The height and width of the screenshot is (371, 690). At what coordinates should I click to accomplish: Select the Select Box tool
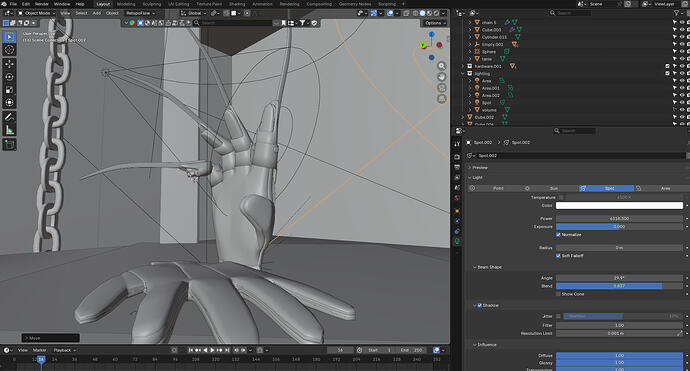[x=9, y=37]
